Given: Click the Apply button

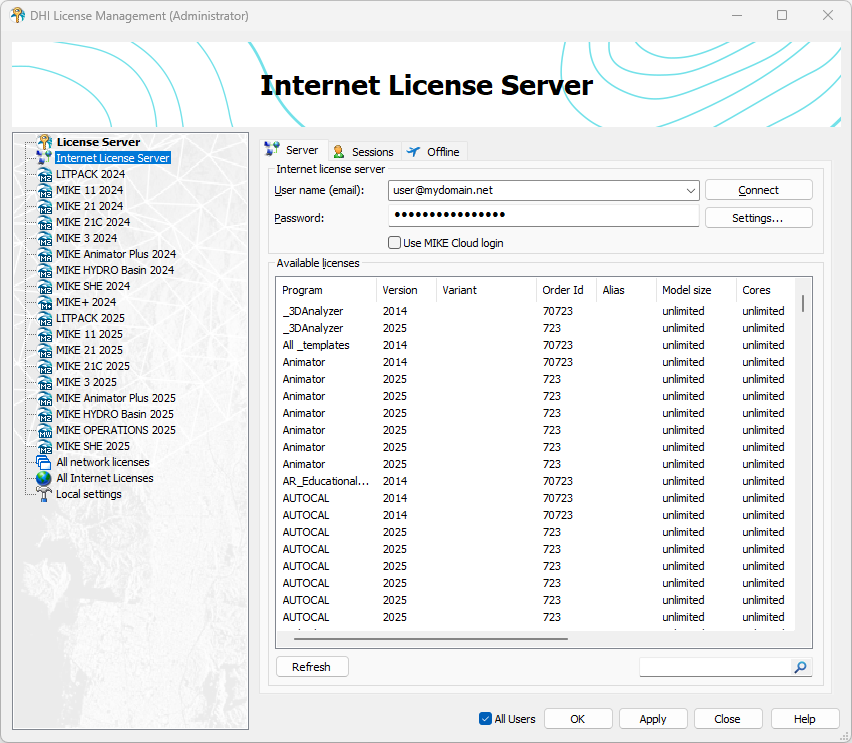Looking at the screenshot, I should (x=653, y=719).
